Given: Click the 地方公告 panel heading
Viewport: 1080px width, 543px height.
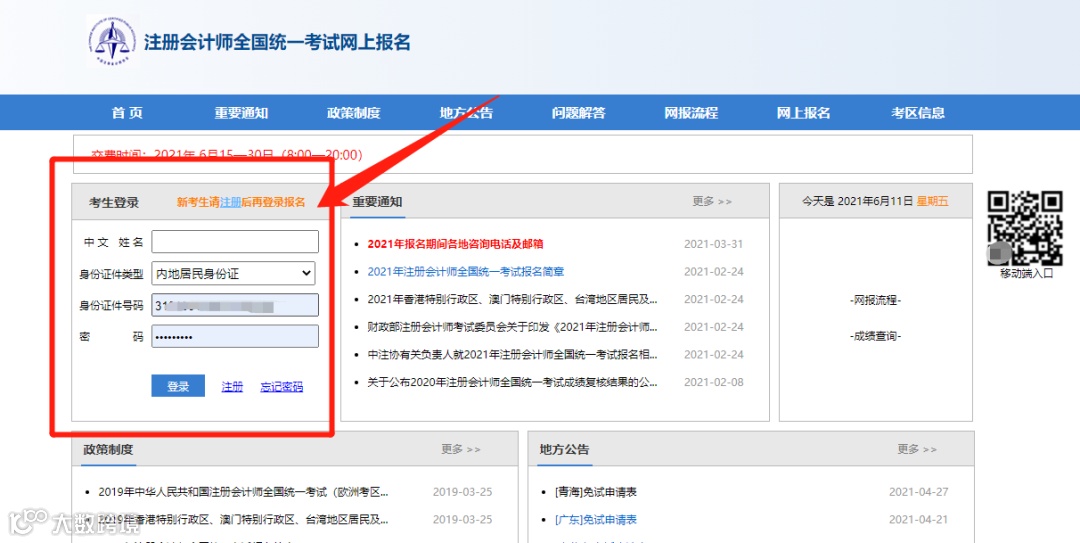Looking at the screenshot, I should pyautogui.click(x=564, y=449).
